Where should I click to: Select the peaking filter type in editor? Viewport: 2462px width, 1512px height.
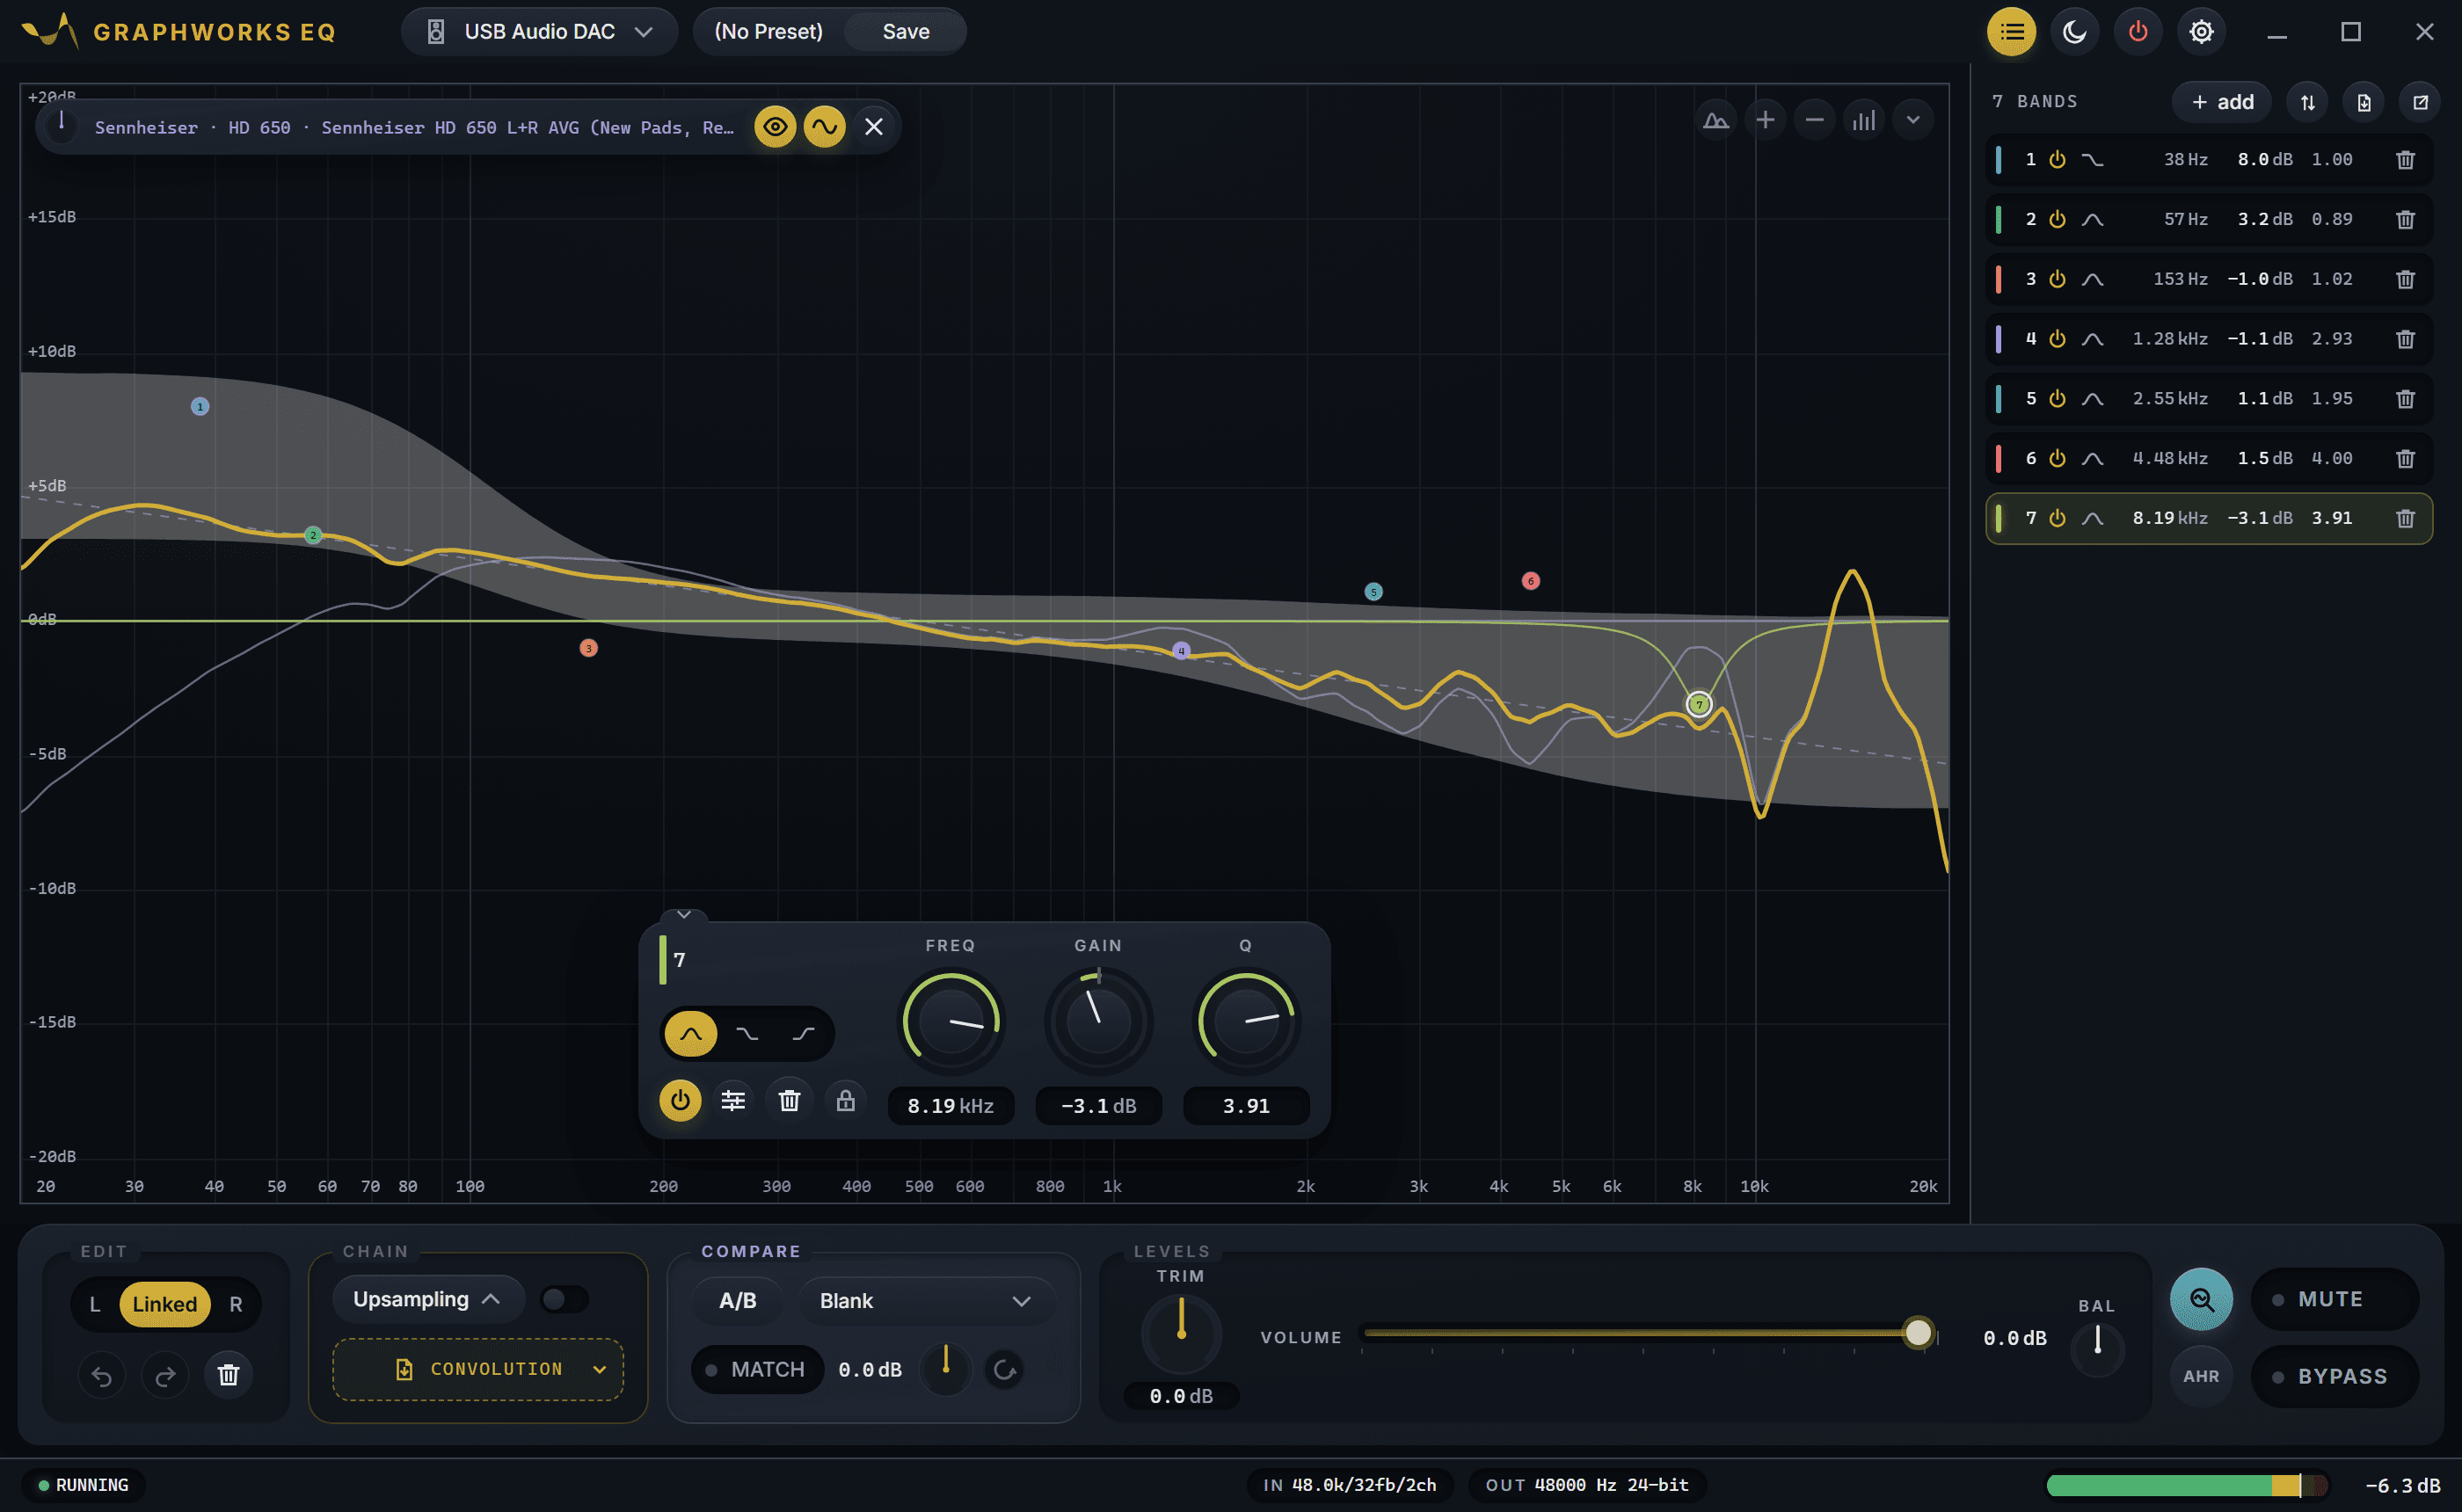coord(690,1033)
